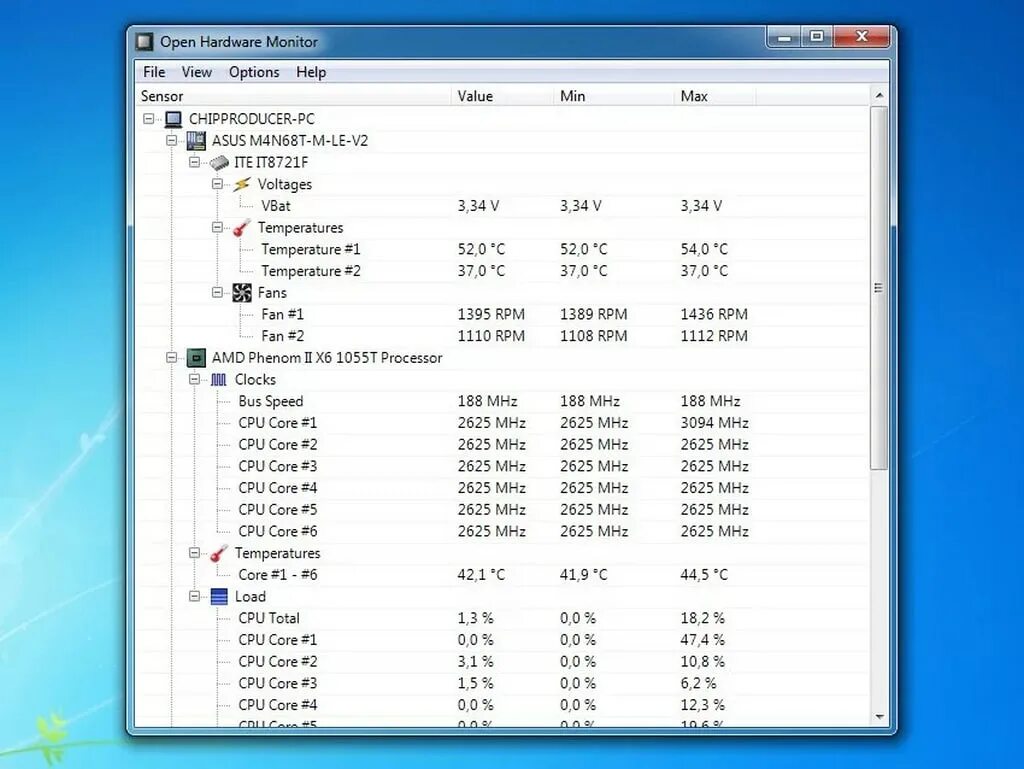Click the 42,1 °C value

tap(481, 575)
